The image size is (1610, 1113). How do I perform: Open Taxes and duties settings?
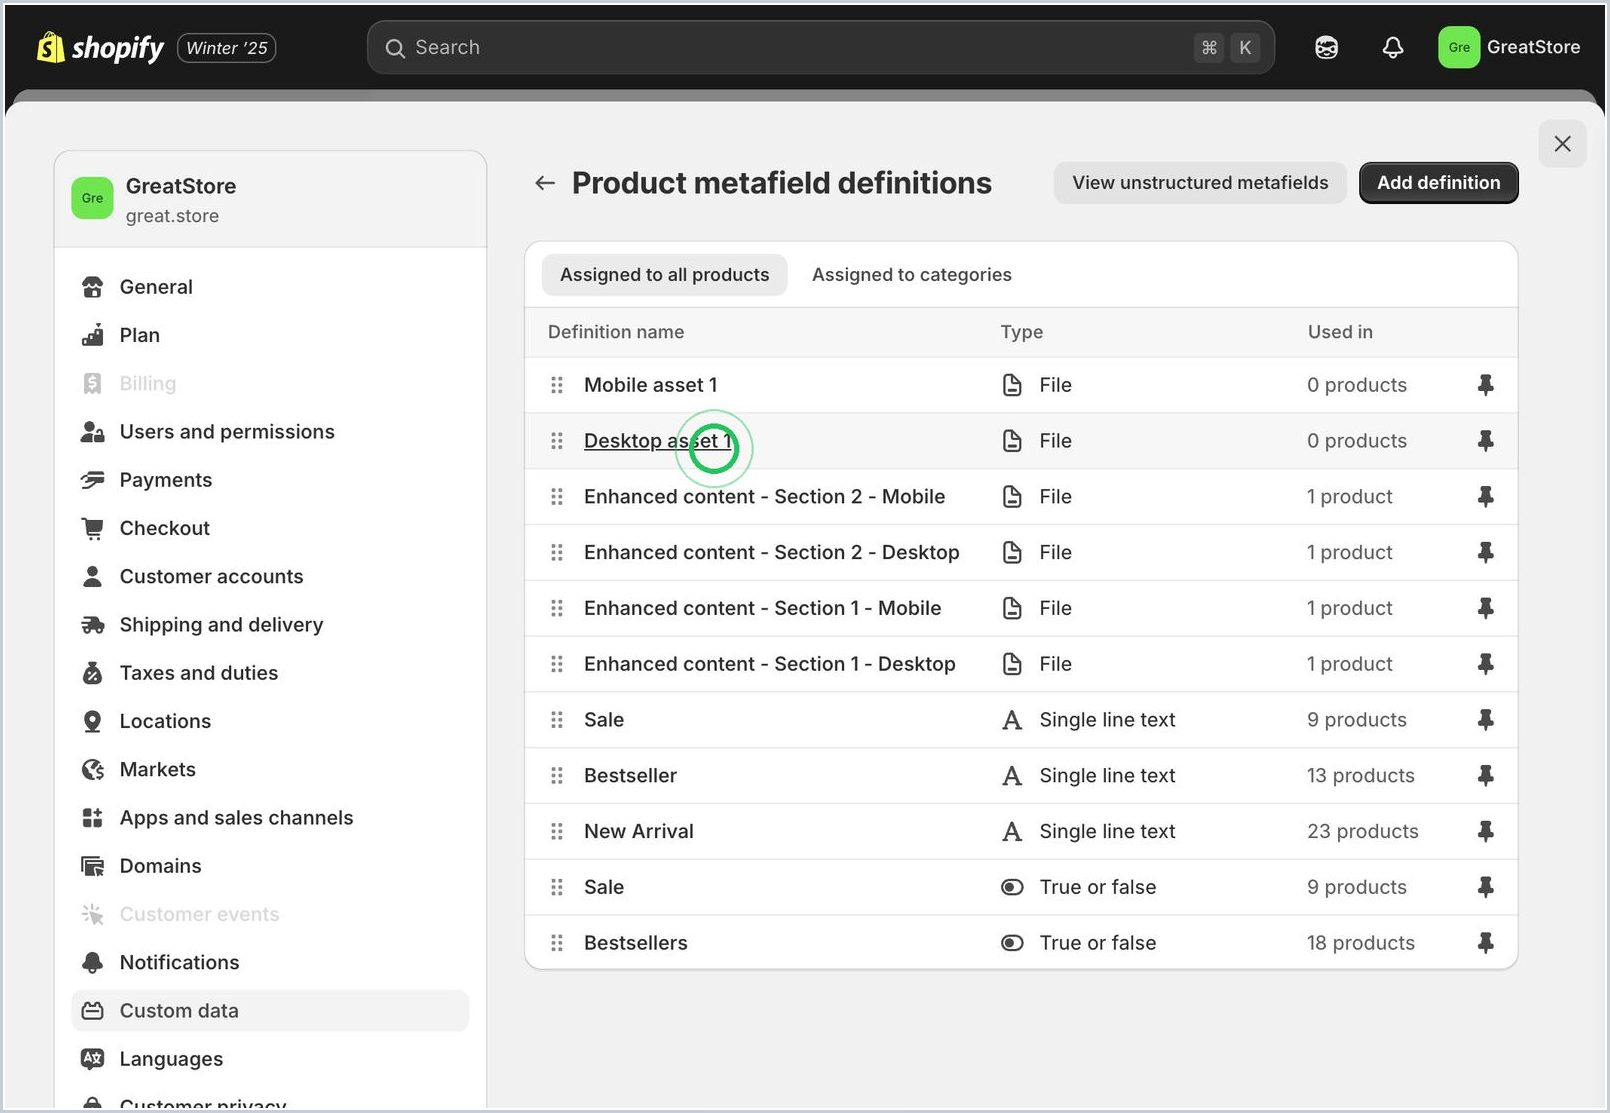tap(270, 673)
